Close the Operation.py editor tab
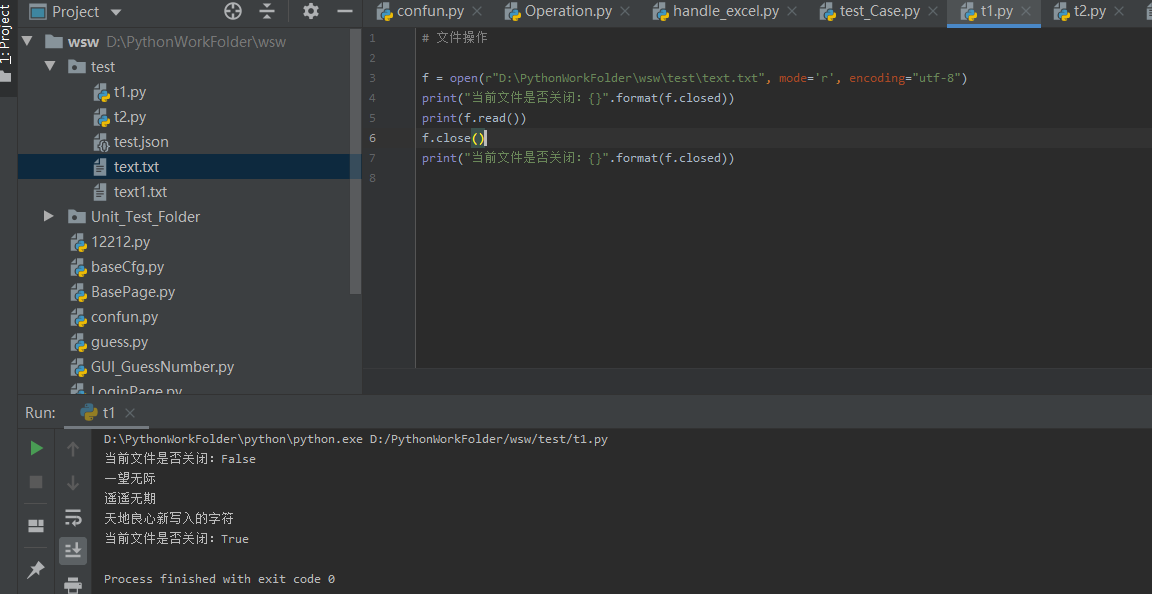The height and width of the screenshot is (594, 1152). [x=624, y=11]
